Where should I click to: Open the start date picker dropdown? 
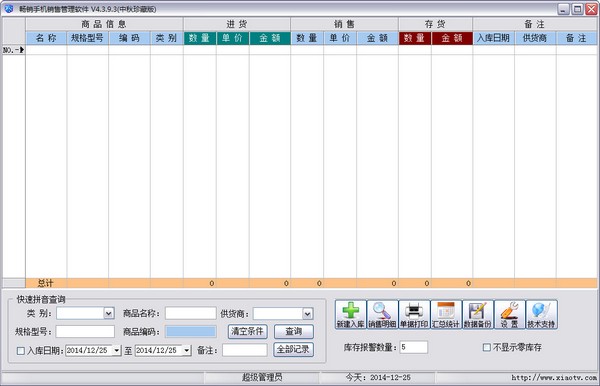coord(117,350)
